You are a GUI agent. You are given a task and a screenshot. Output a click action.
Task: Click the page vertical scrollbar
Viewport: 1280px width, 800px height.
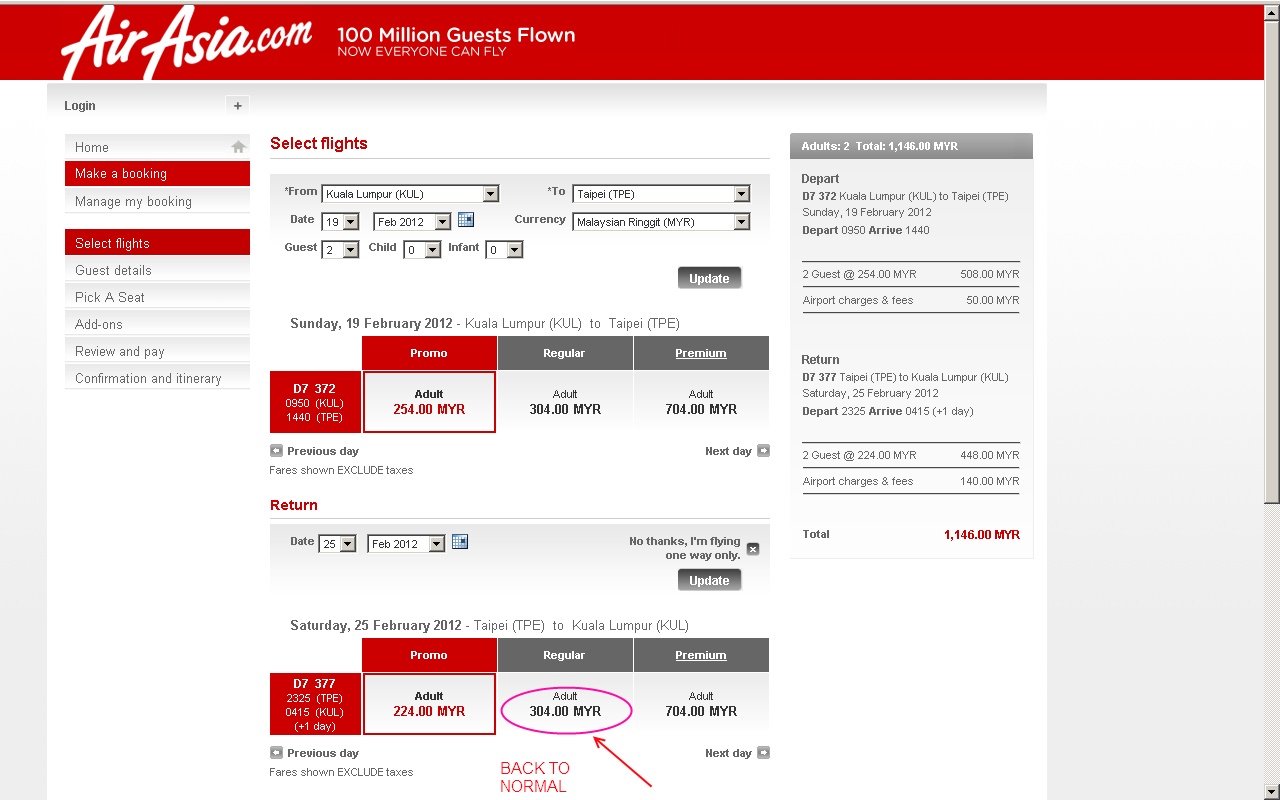coord(1272,400)
